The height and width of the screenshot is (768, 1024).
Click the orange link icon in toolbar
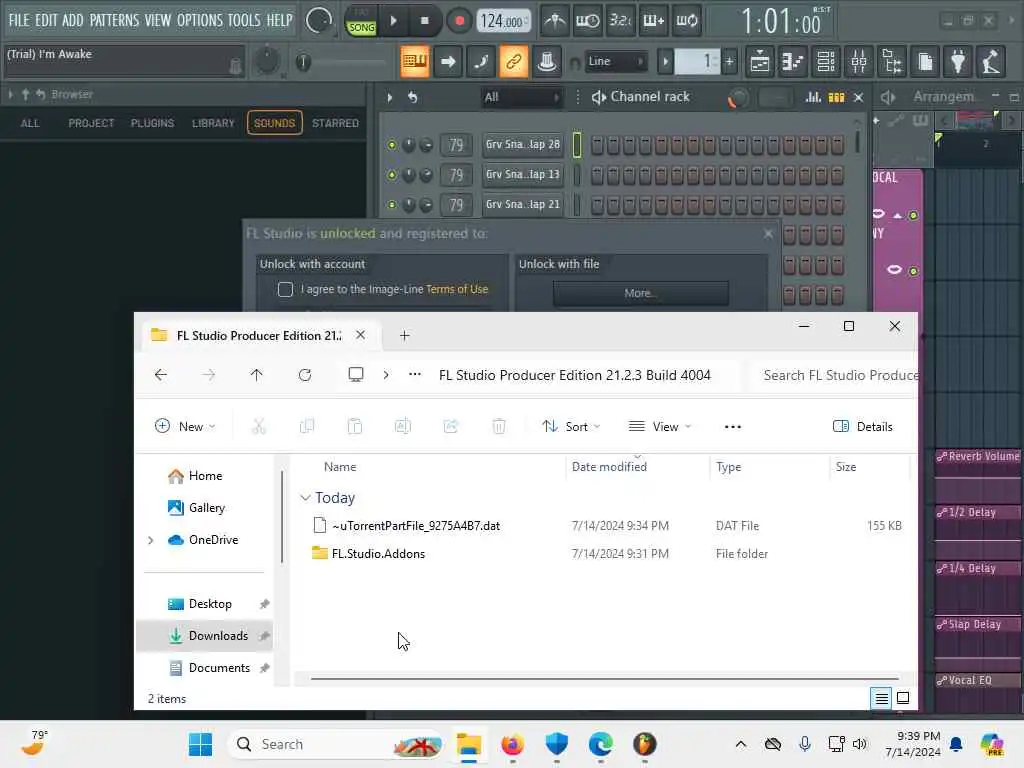[x=513, y=62]
